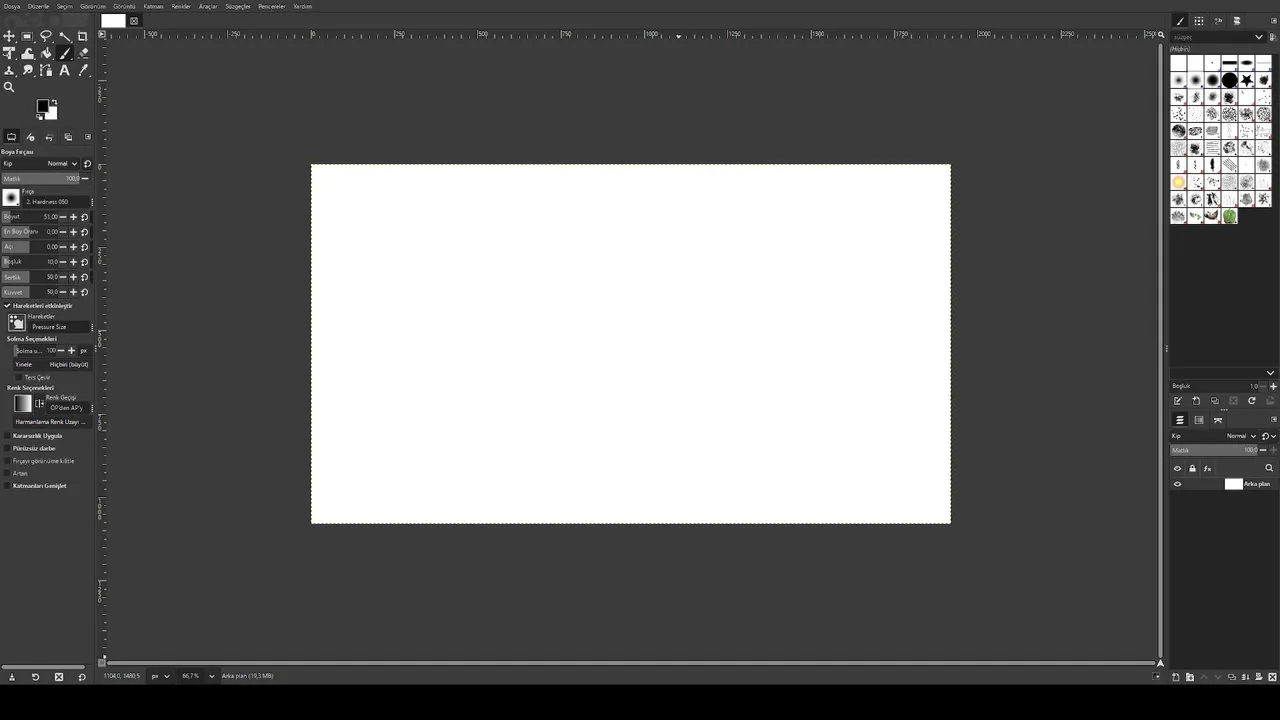Open the Düzenle menu
The width and height of the screenshot is (1280, 720).
coord(38,6)
